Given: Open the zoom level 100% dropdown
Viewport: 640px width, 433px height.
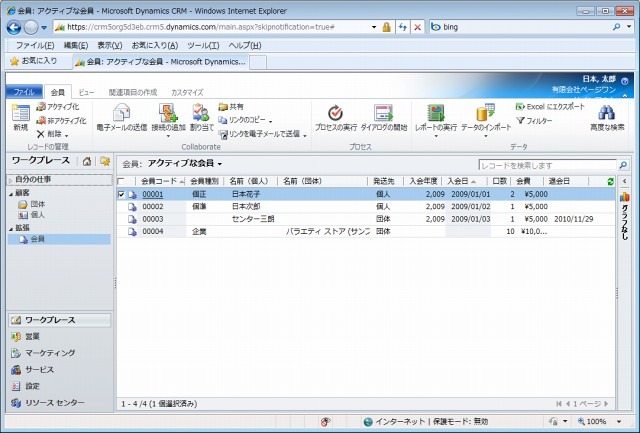Looking at the screenshot, I should (619, 422).
